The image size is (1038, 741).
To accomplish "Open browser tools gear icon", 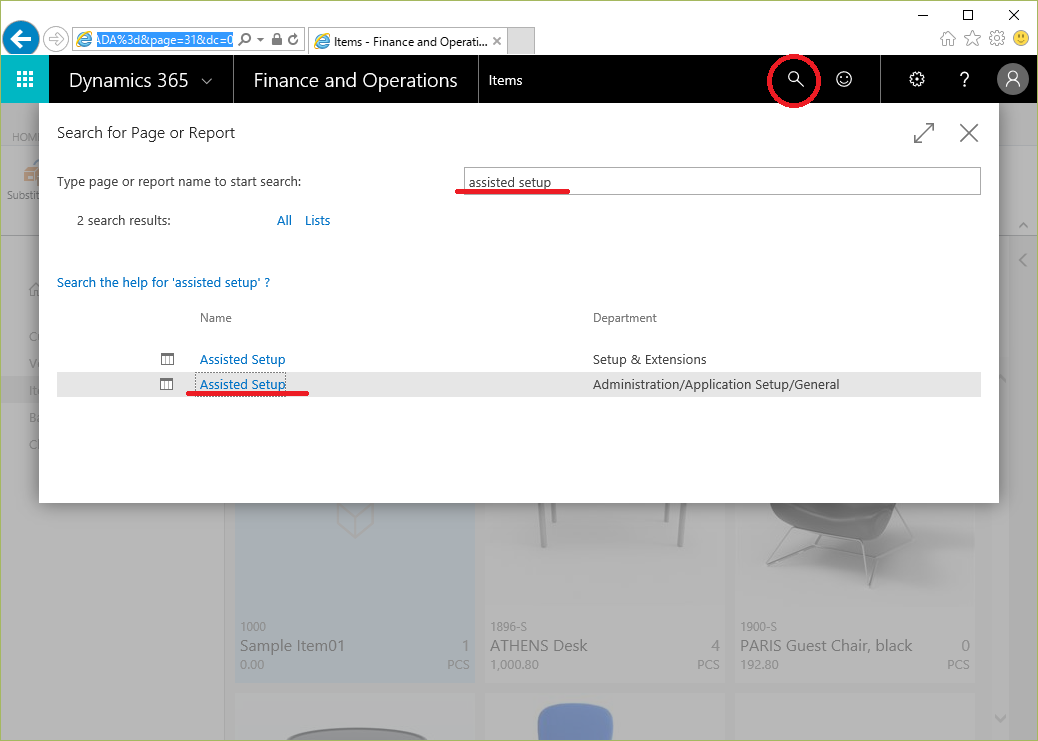I will click(x=996, y=38).
